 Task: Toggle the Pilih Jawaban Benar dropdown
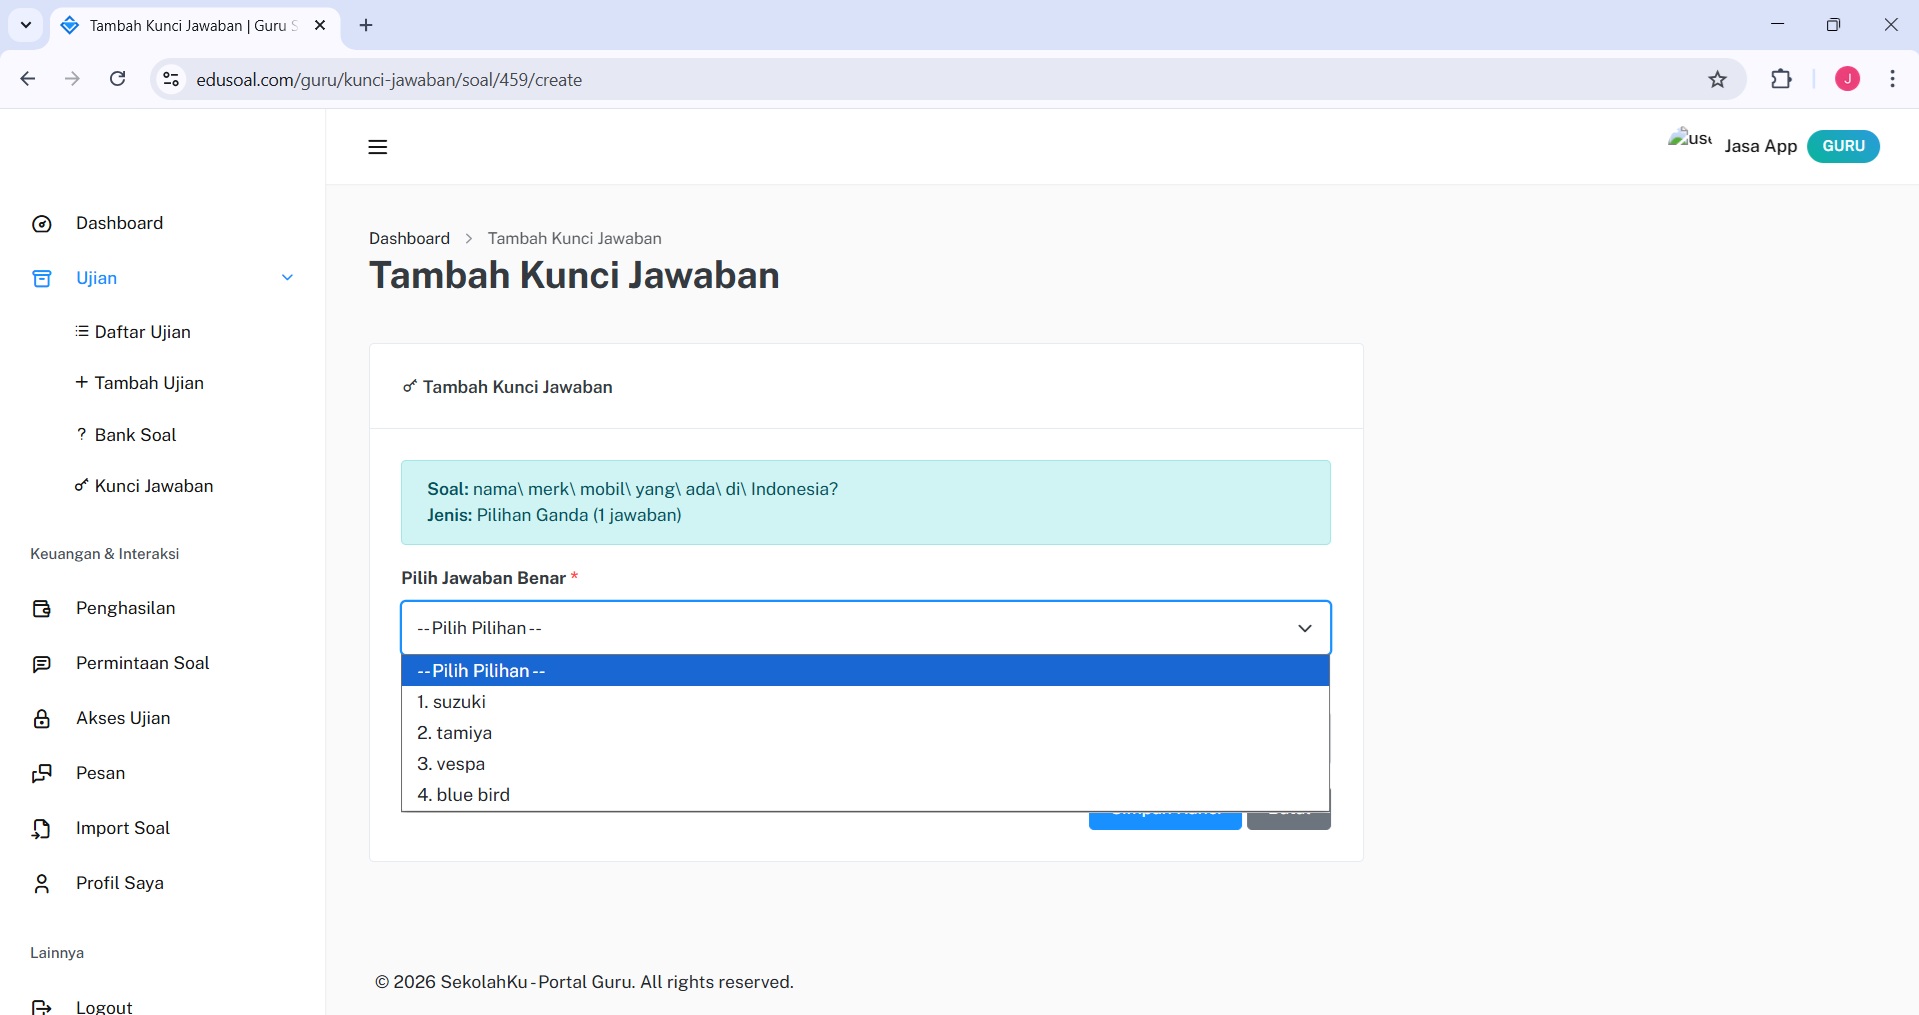coord(865,628)
